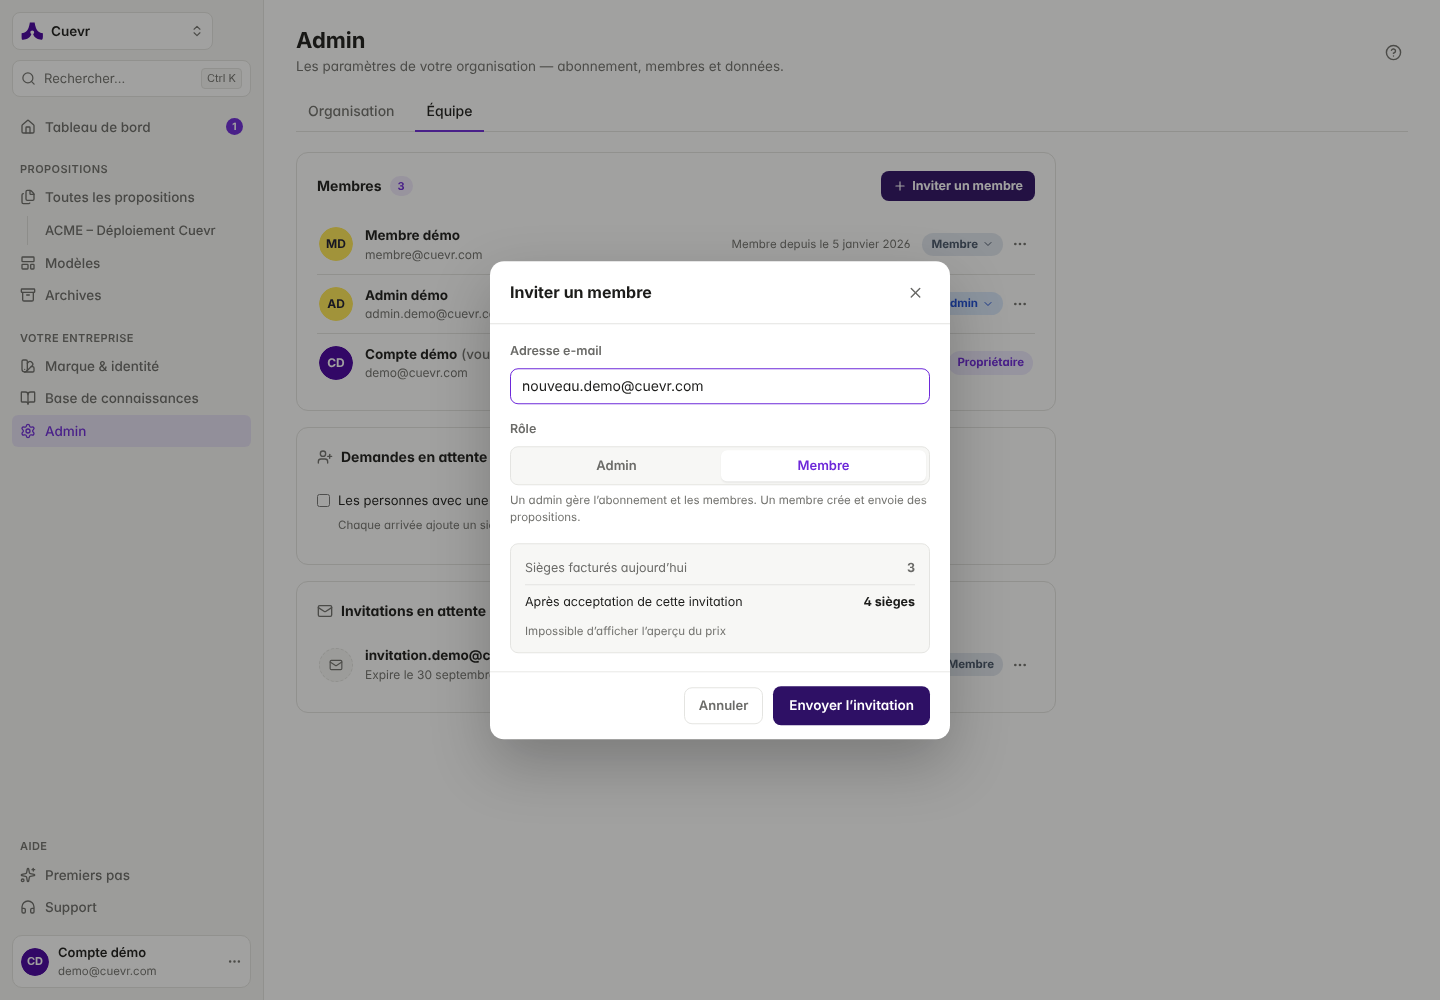
Task: Click the Propriétaire badge
Action: [x=990, y=363]
